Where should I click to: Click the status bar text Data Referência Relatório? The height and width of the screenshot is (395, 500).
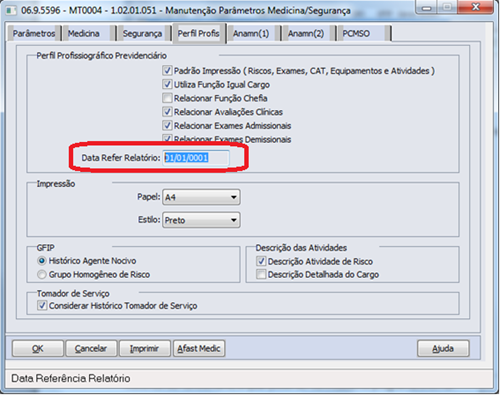(71, 378)
